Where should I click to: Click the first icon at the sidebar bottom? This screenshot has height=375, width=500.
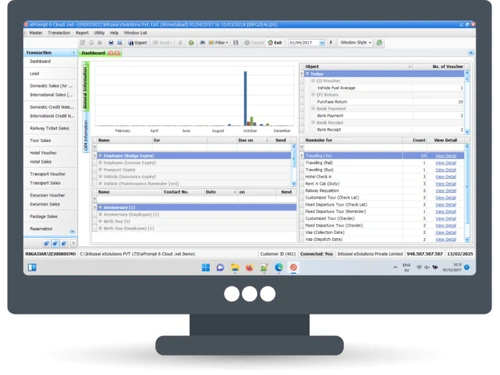click(46, 243)
